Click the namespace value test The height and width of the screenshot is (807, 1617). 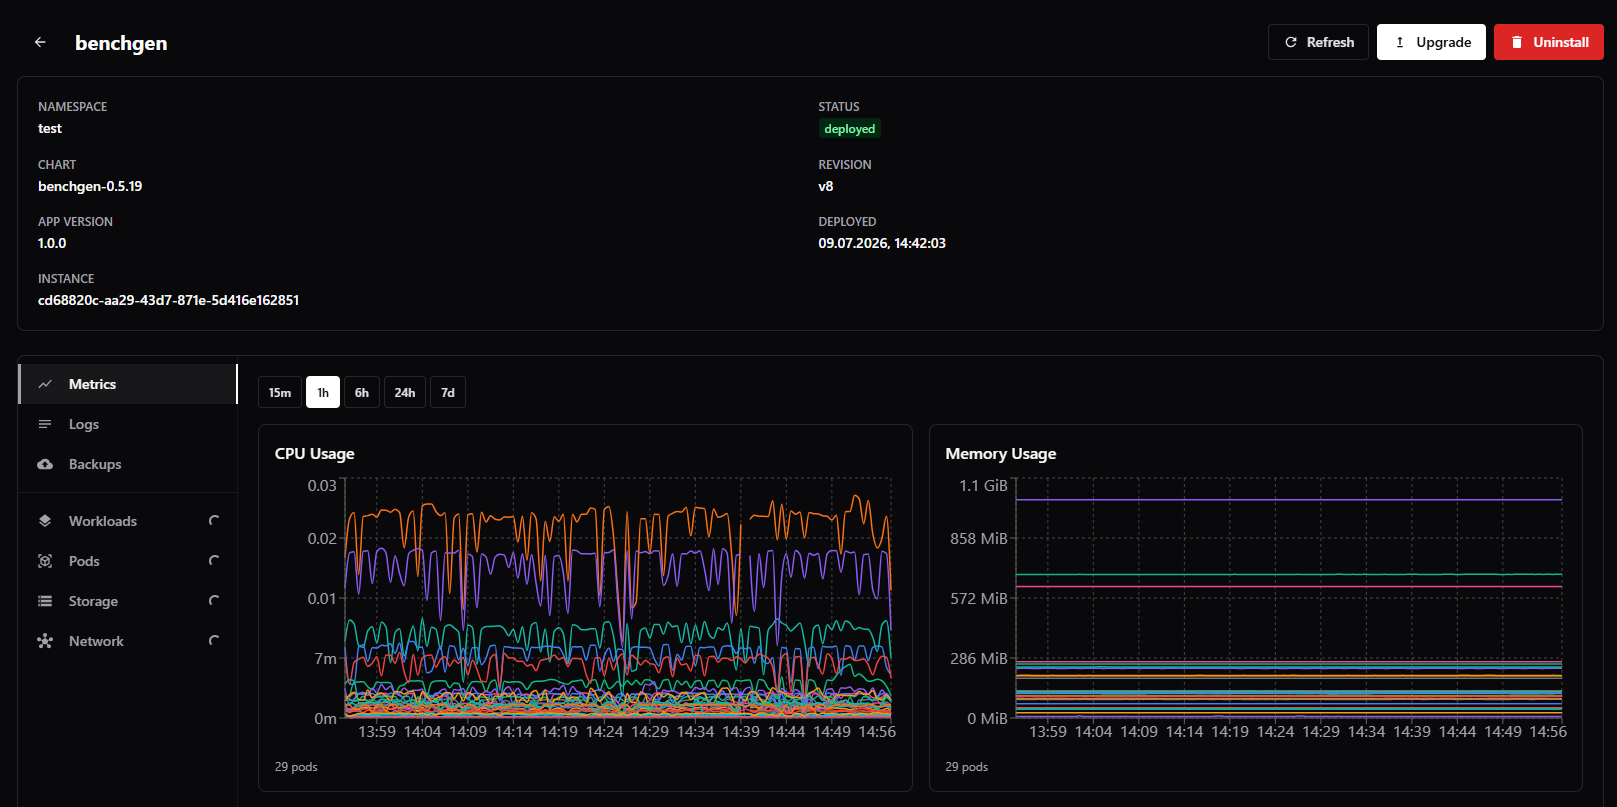[x=50, y=128]
